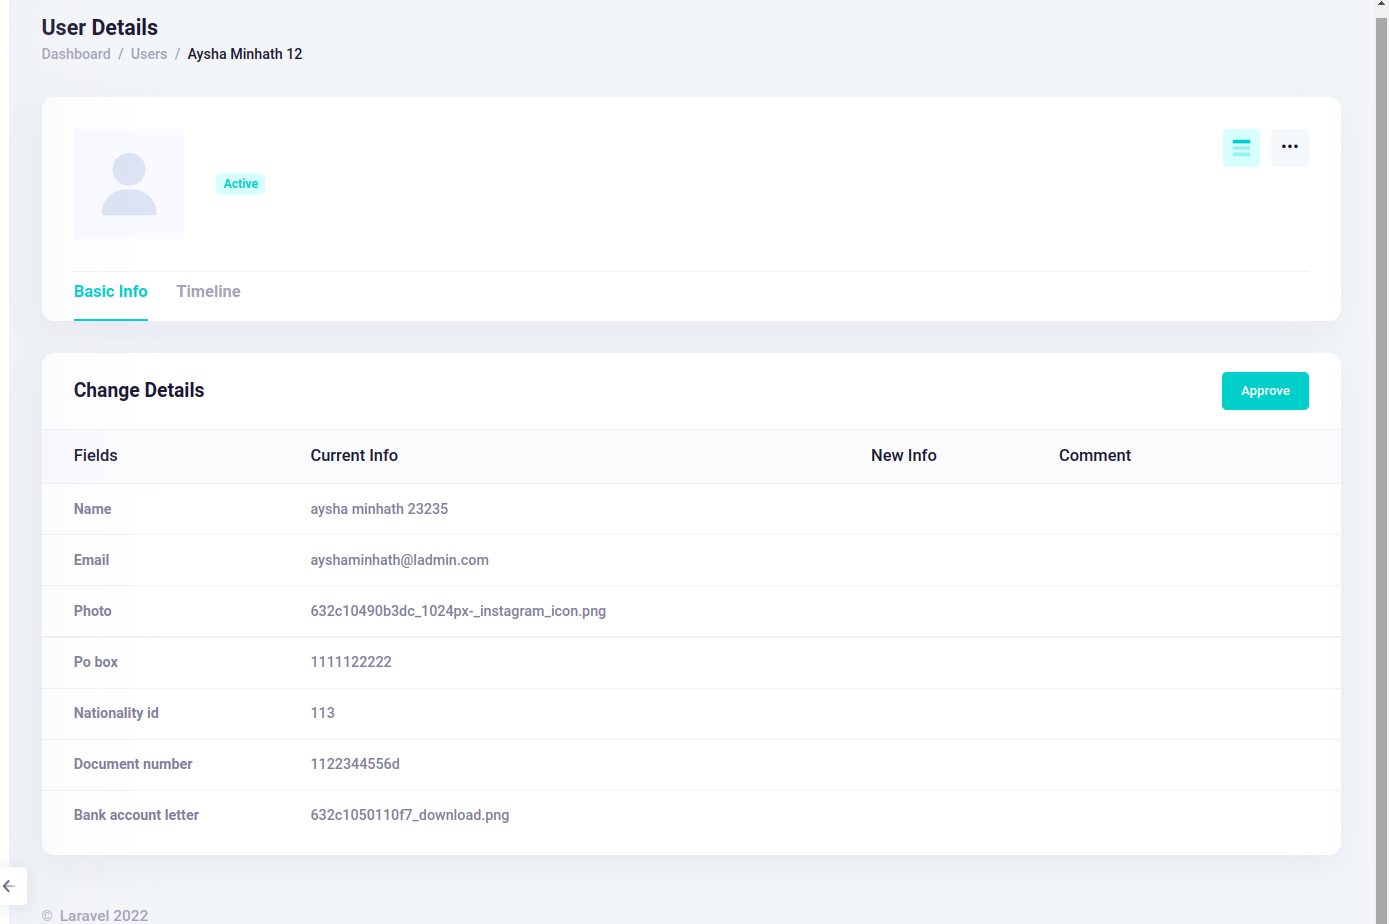
Task: Click the Comment column header
Action: [x=1095, y=456]
